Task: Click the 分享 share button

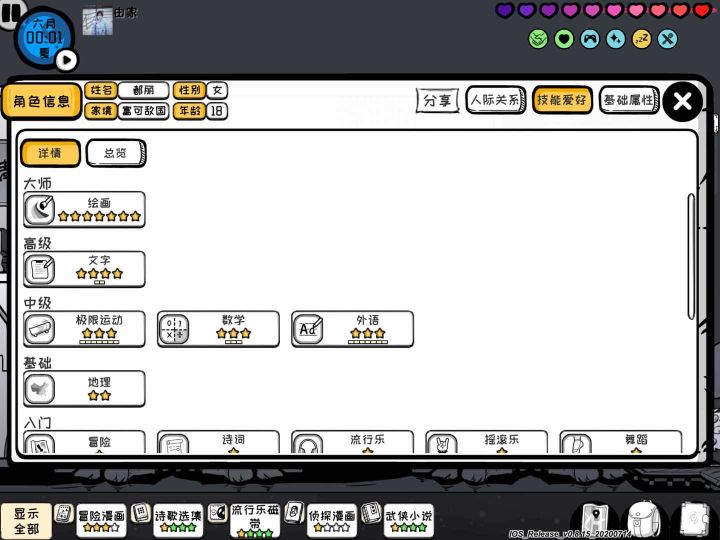Action: (437, 100)
